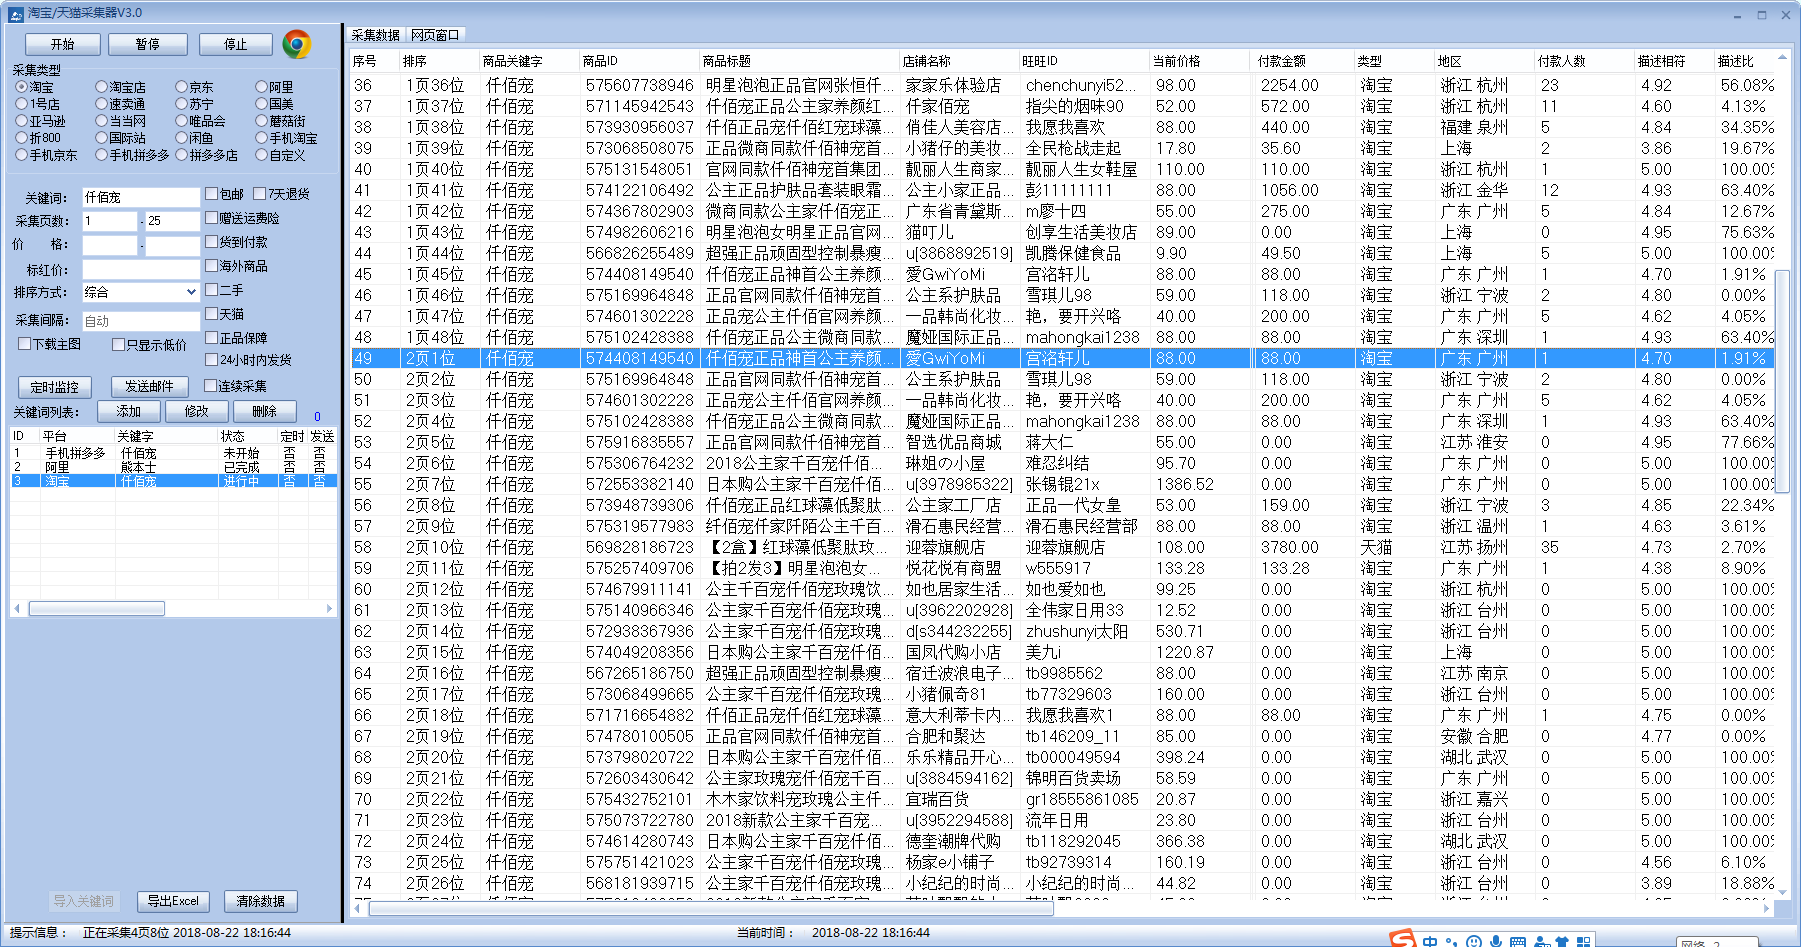Click 发送邮件 button
1801x947 pixels.
(149, 386)
